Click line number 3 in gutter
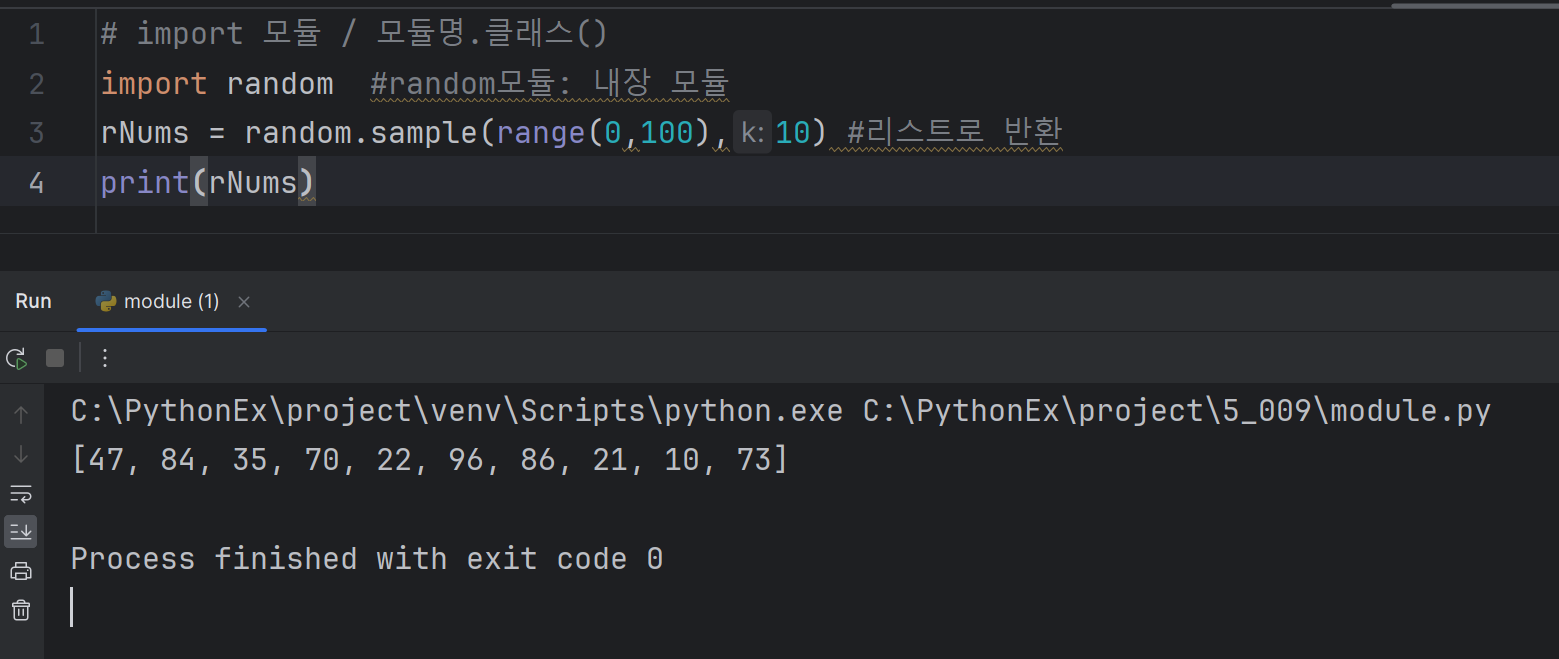This screenshot has width=1559, height=659. pyautogui.click(x=37, y=133)
